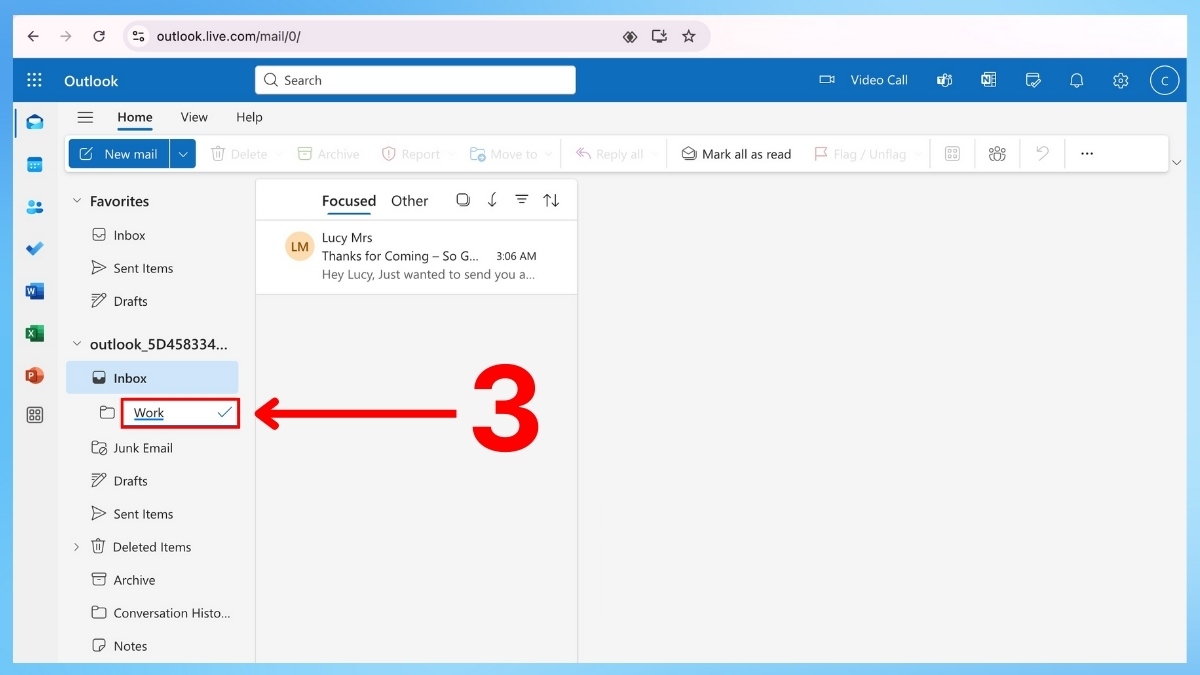Viewport: 1200px width, 675px height.
Task: Open Calendar from the left sidebar
Action: (35, 165)
